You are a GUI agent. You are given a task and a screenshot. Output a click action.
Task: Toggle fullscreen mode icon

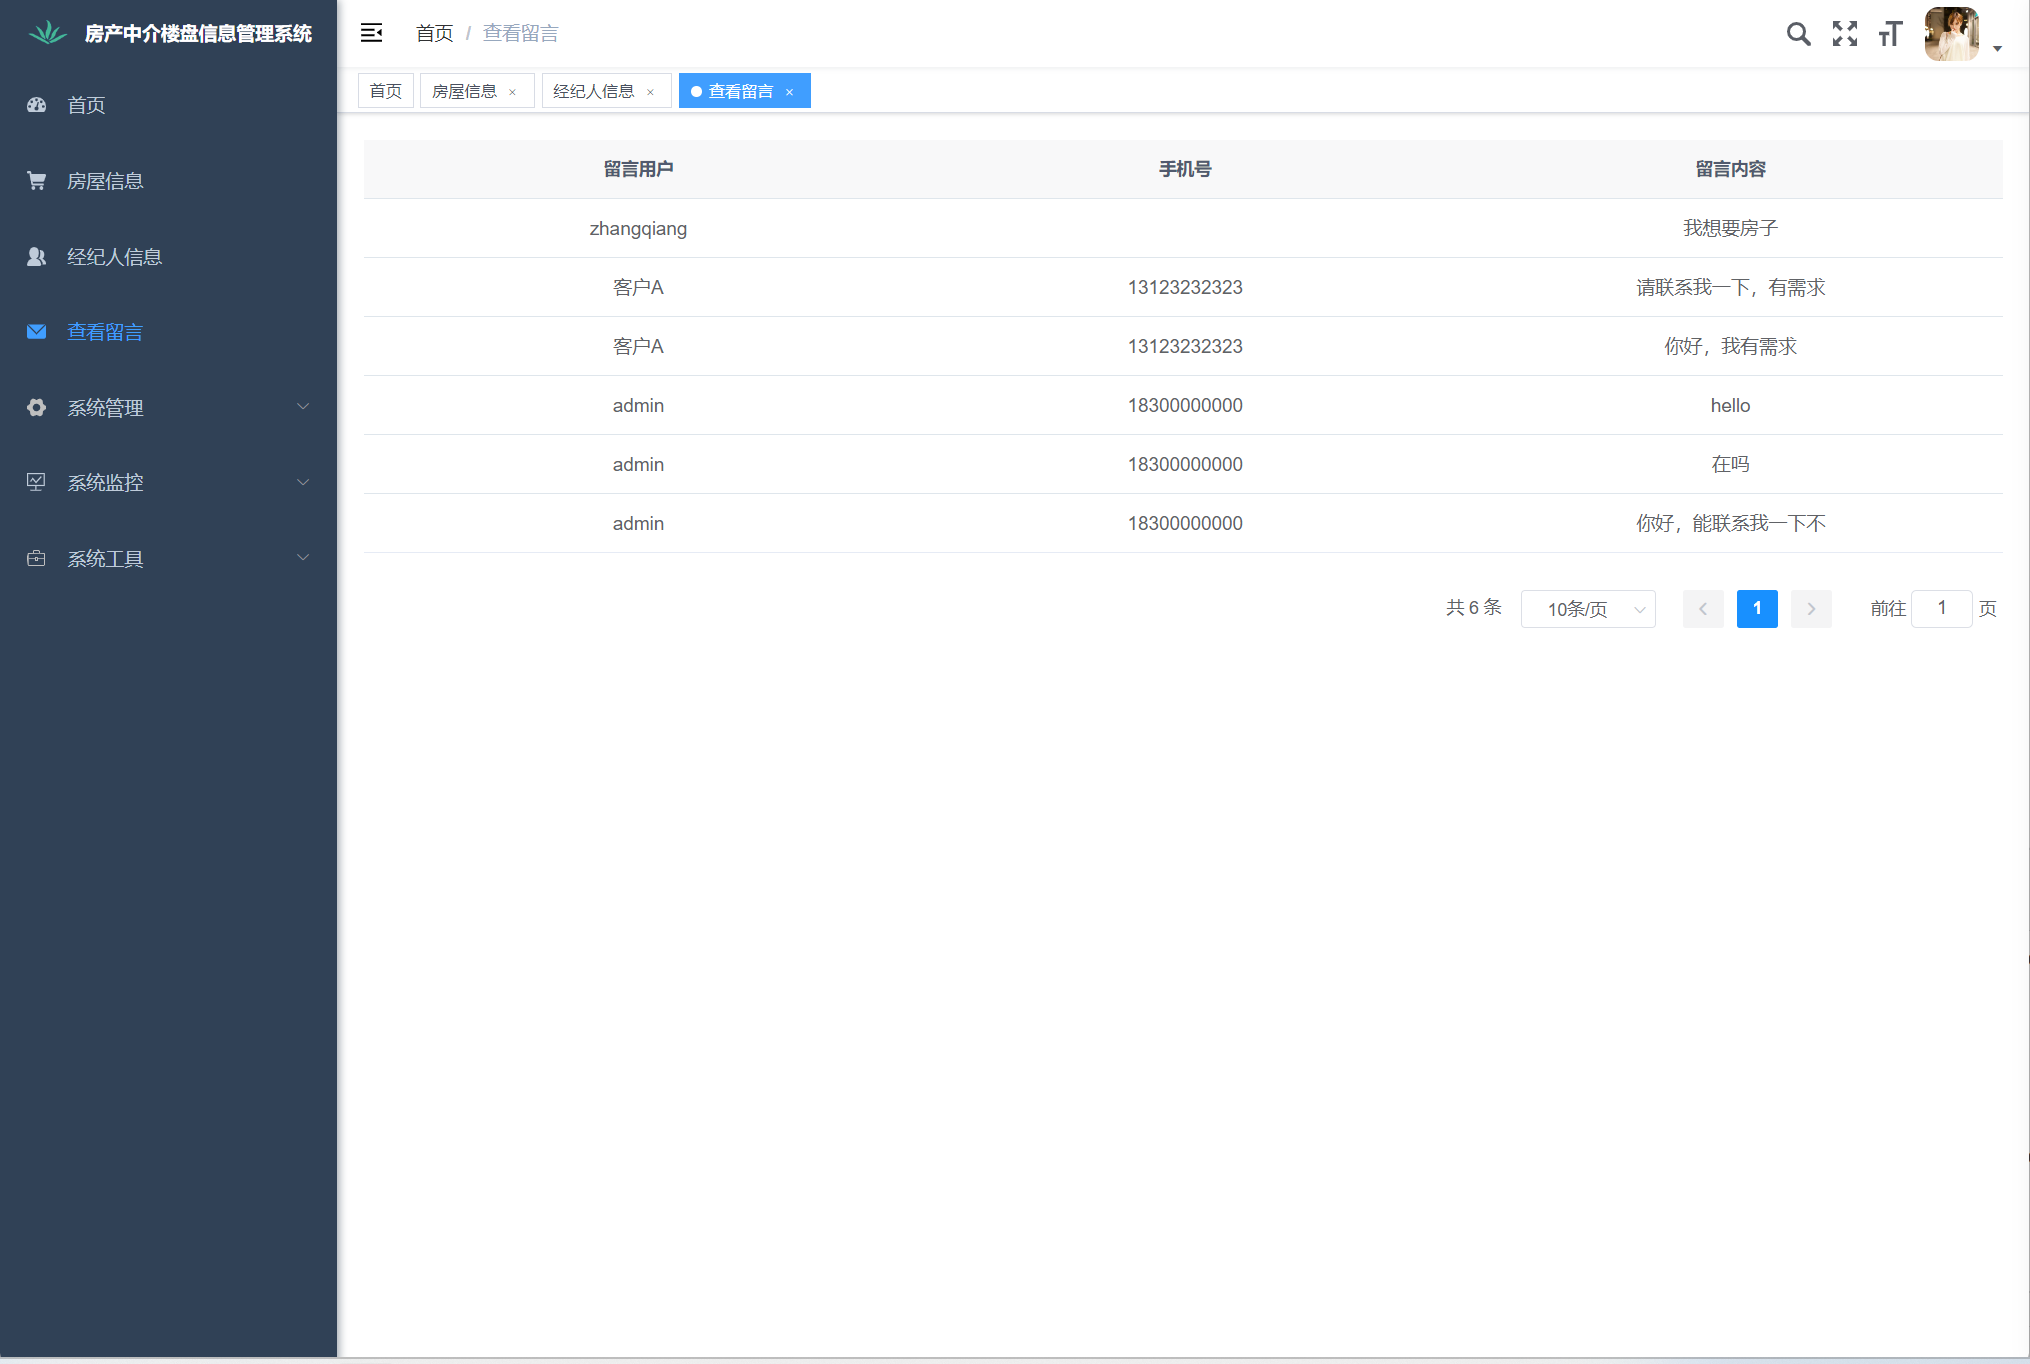1844,34
